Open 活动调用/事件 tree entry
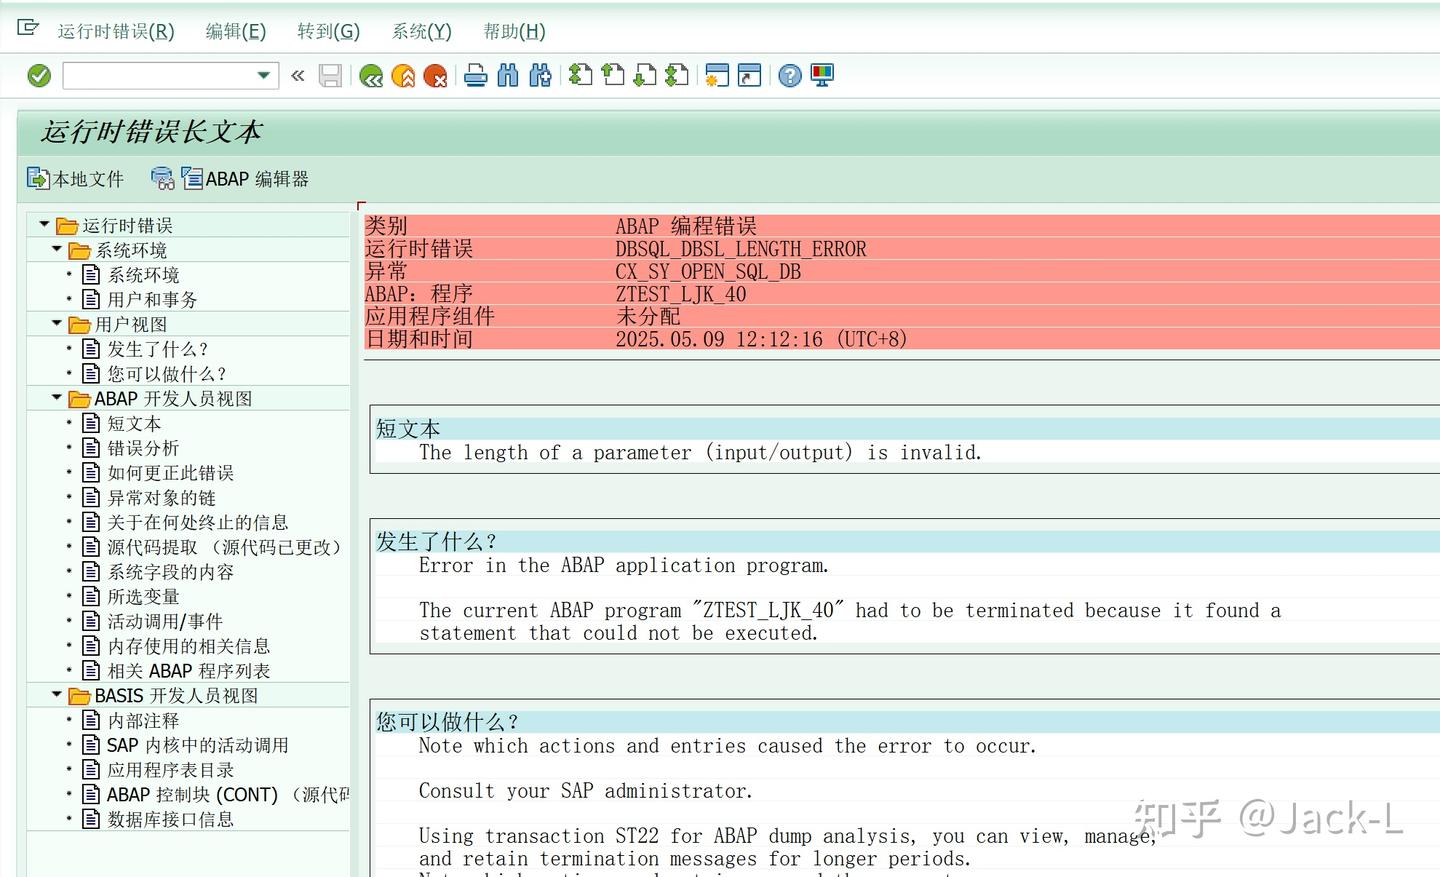This screenshot has height=877, width=1440. click(x=165, y=621)
